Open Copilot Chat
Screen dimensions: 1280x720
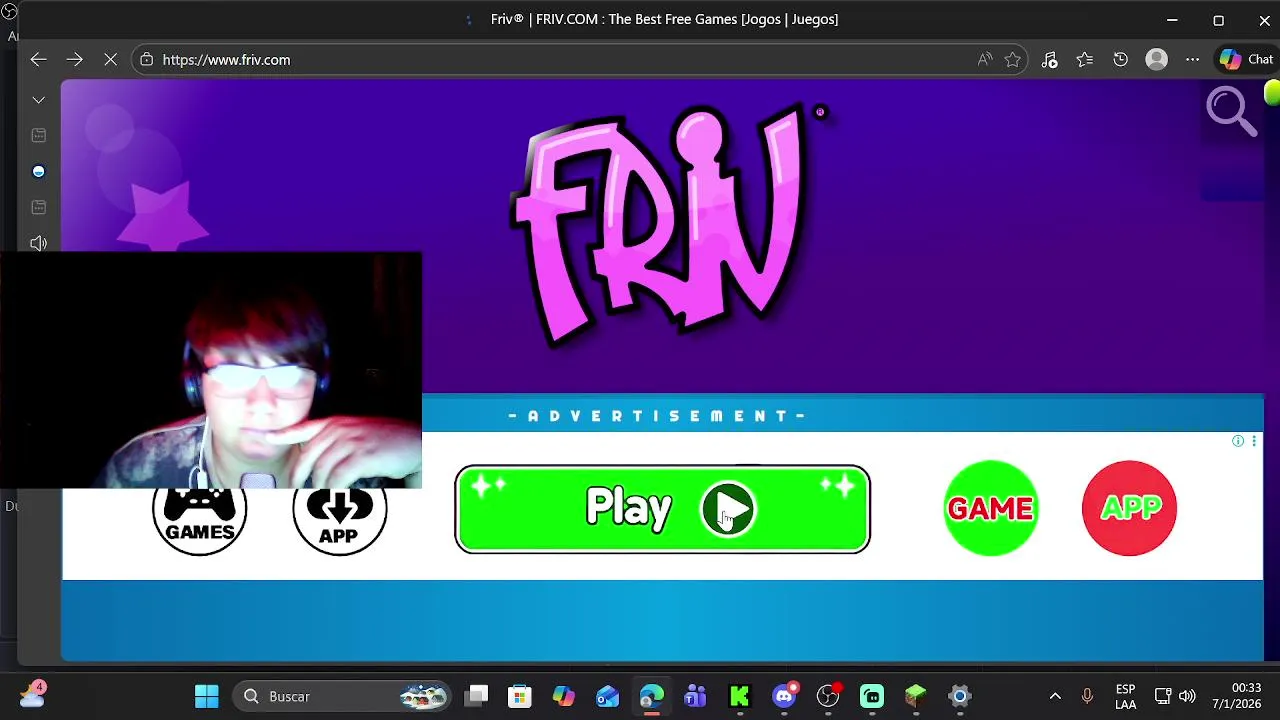[1246, 60]
